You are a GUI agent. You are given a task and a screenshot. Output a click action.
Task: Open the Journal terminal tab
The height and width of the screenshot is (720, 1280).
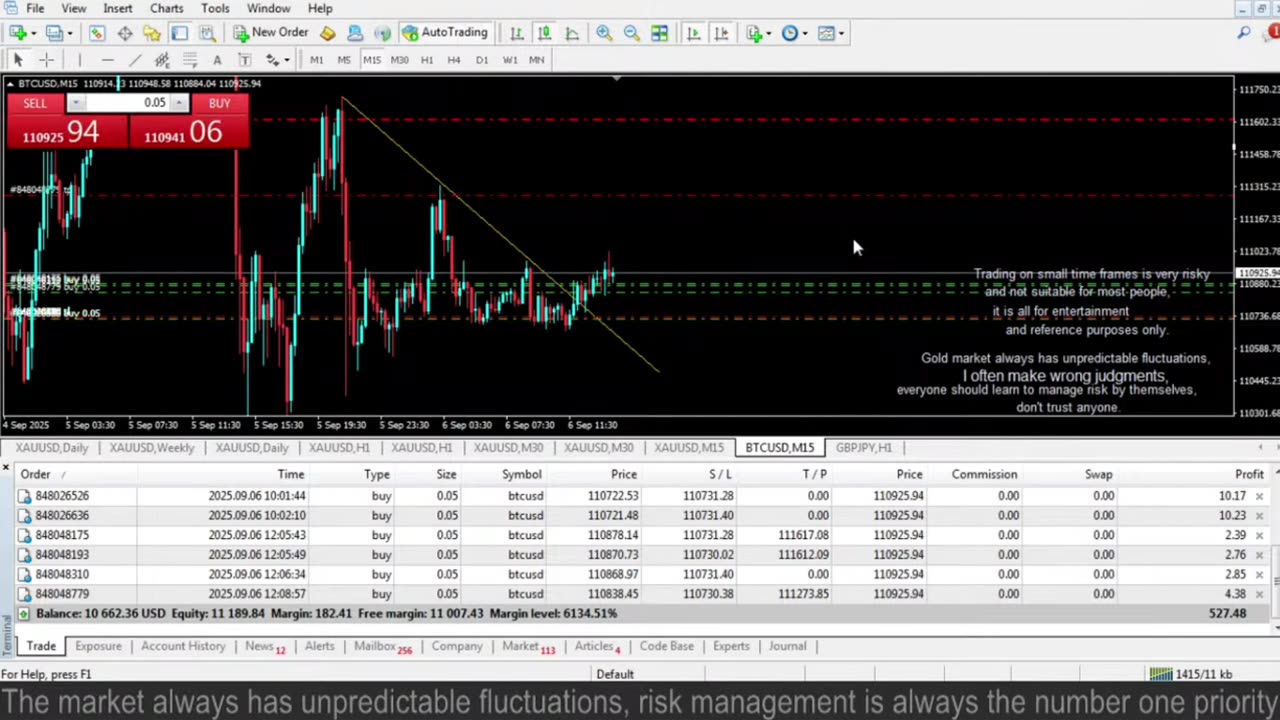[787, 646]
